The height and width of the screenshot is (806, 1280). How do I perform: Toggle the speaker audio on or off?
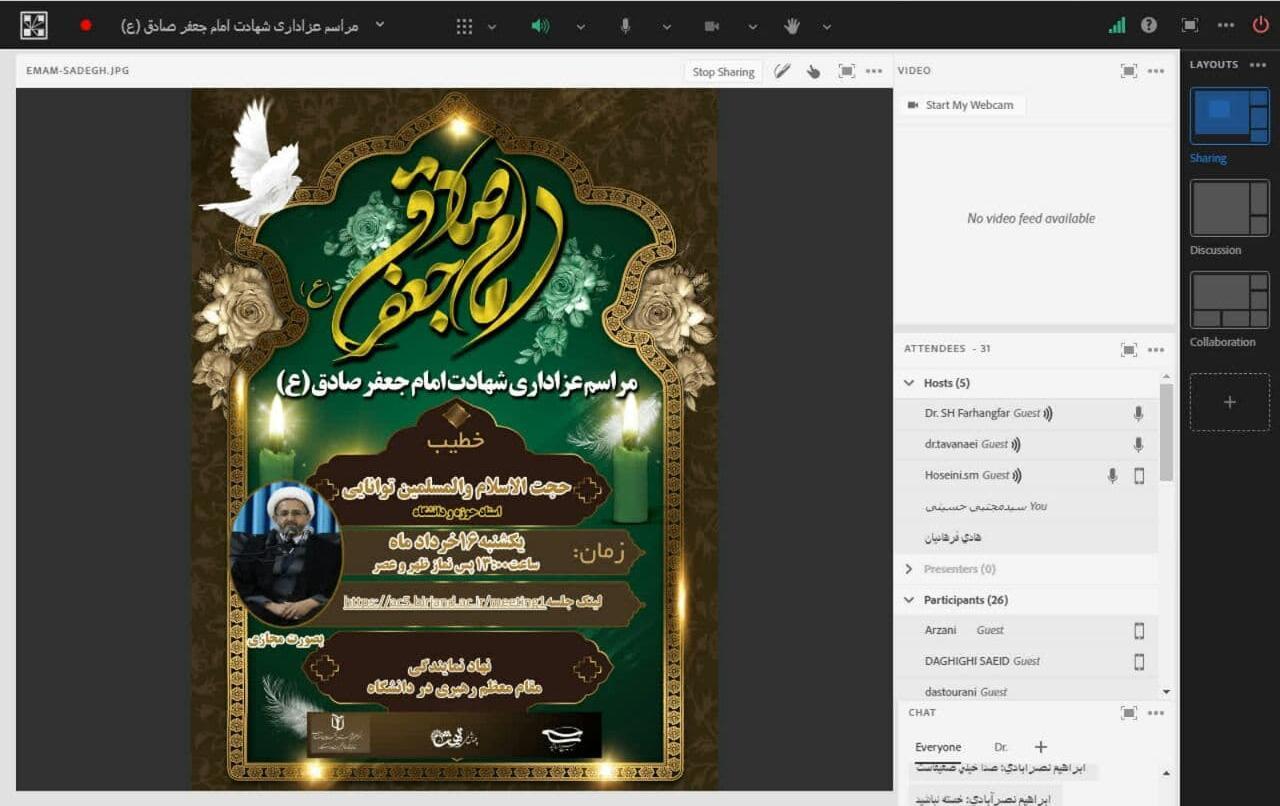540,26
